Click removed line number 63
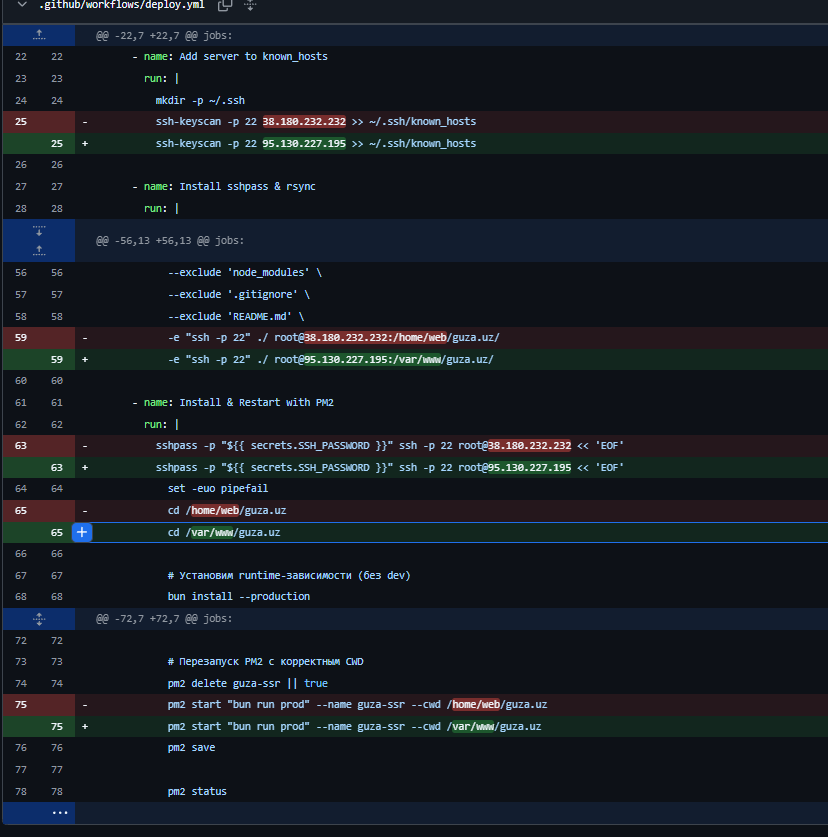This screenshot has width=828, height=837. [x=21, y=445]
